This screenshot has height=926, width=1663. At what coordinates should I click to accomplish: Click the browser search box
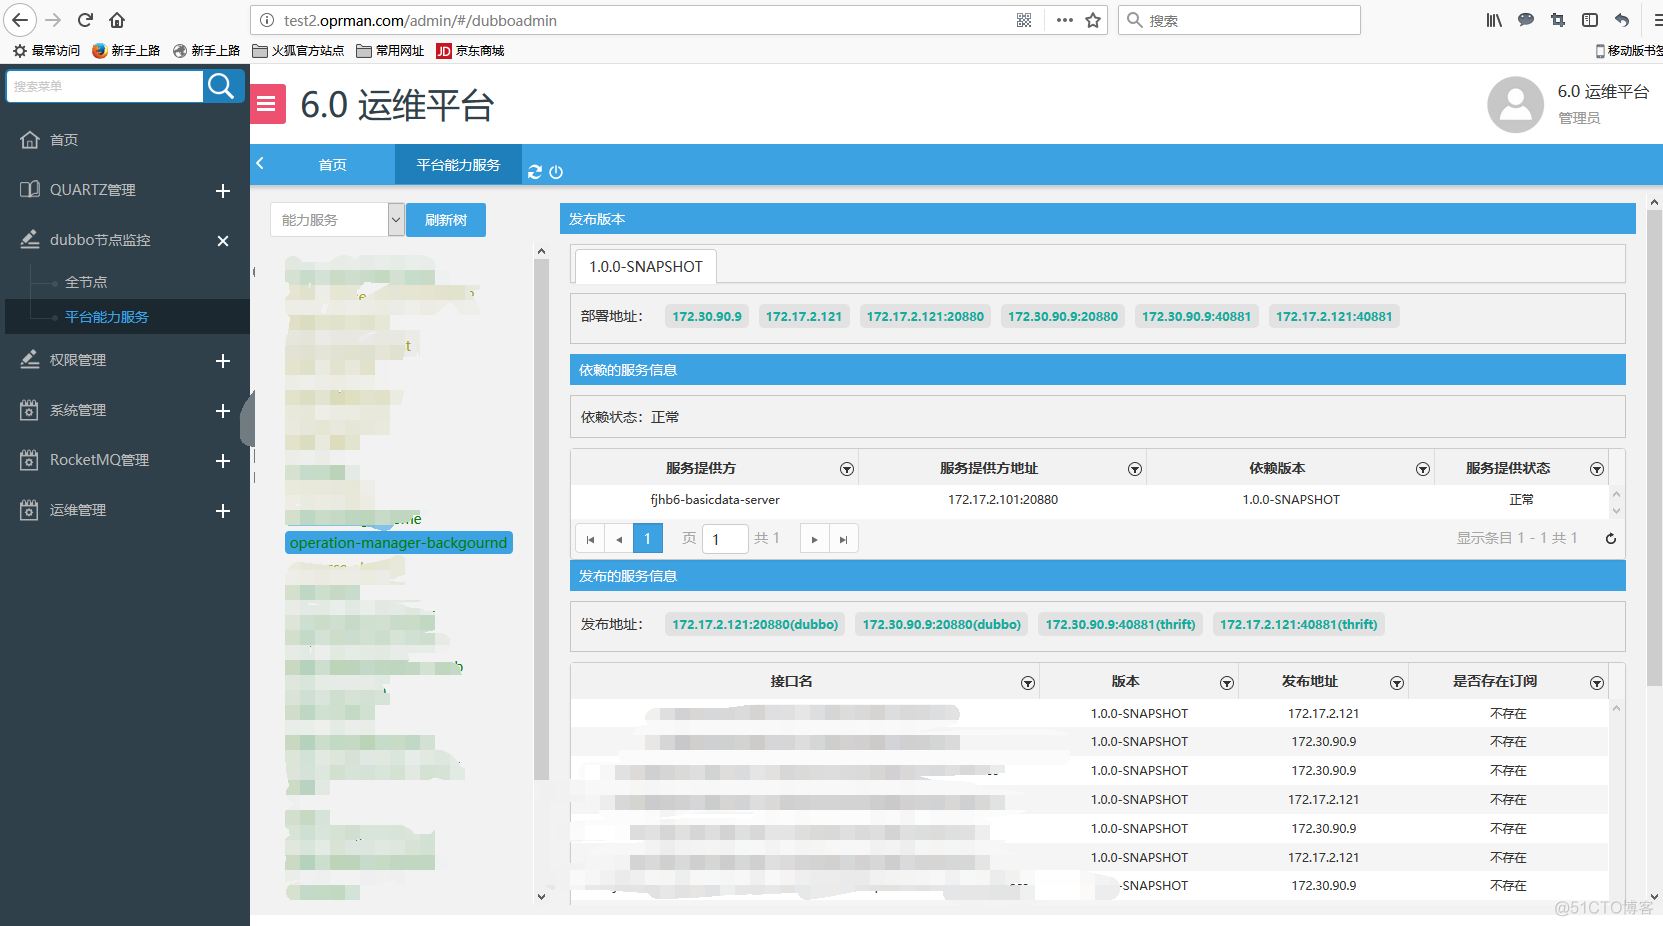(1240, 20)
